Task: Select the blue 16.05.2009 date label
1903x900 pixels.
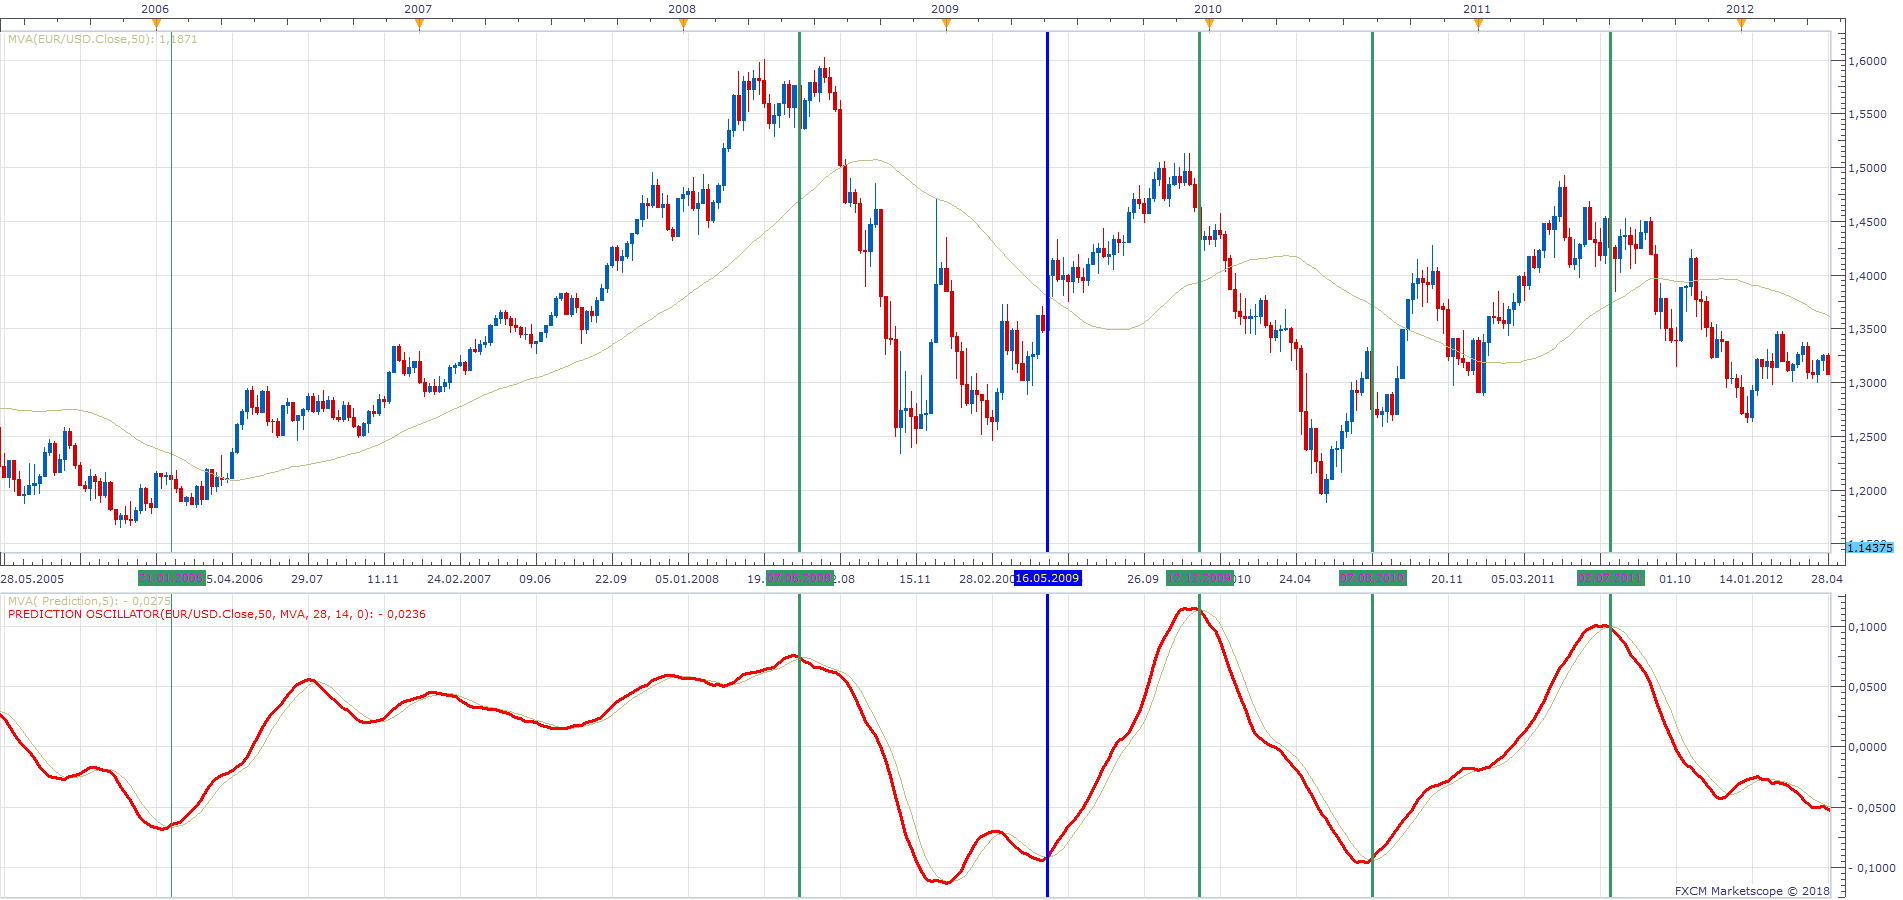Action: [x=1048, y=578]
